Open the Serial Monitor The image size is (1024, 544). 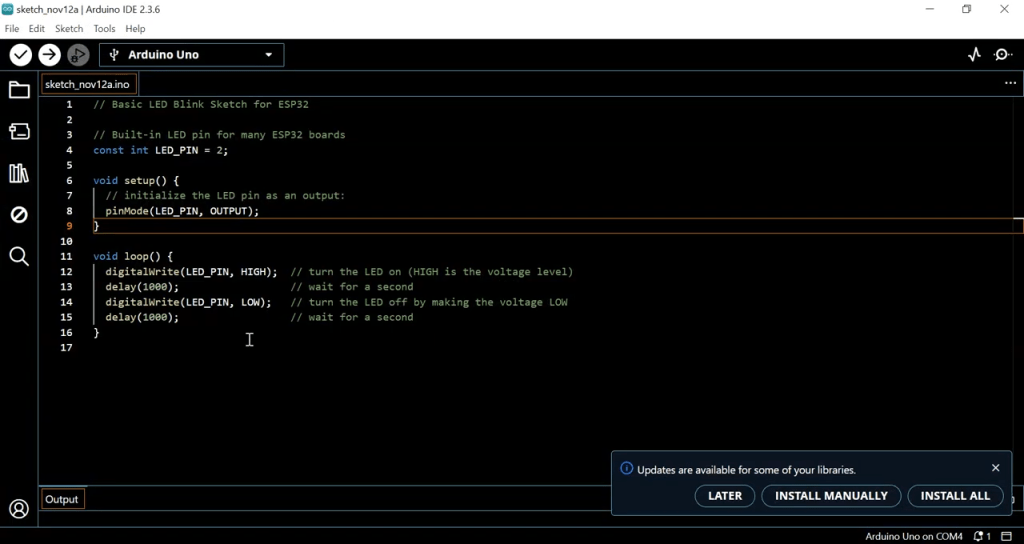(1002, 55)
